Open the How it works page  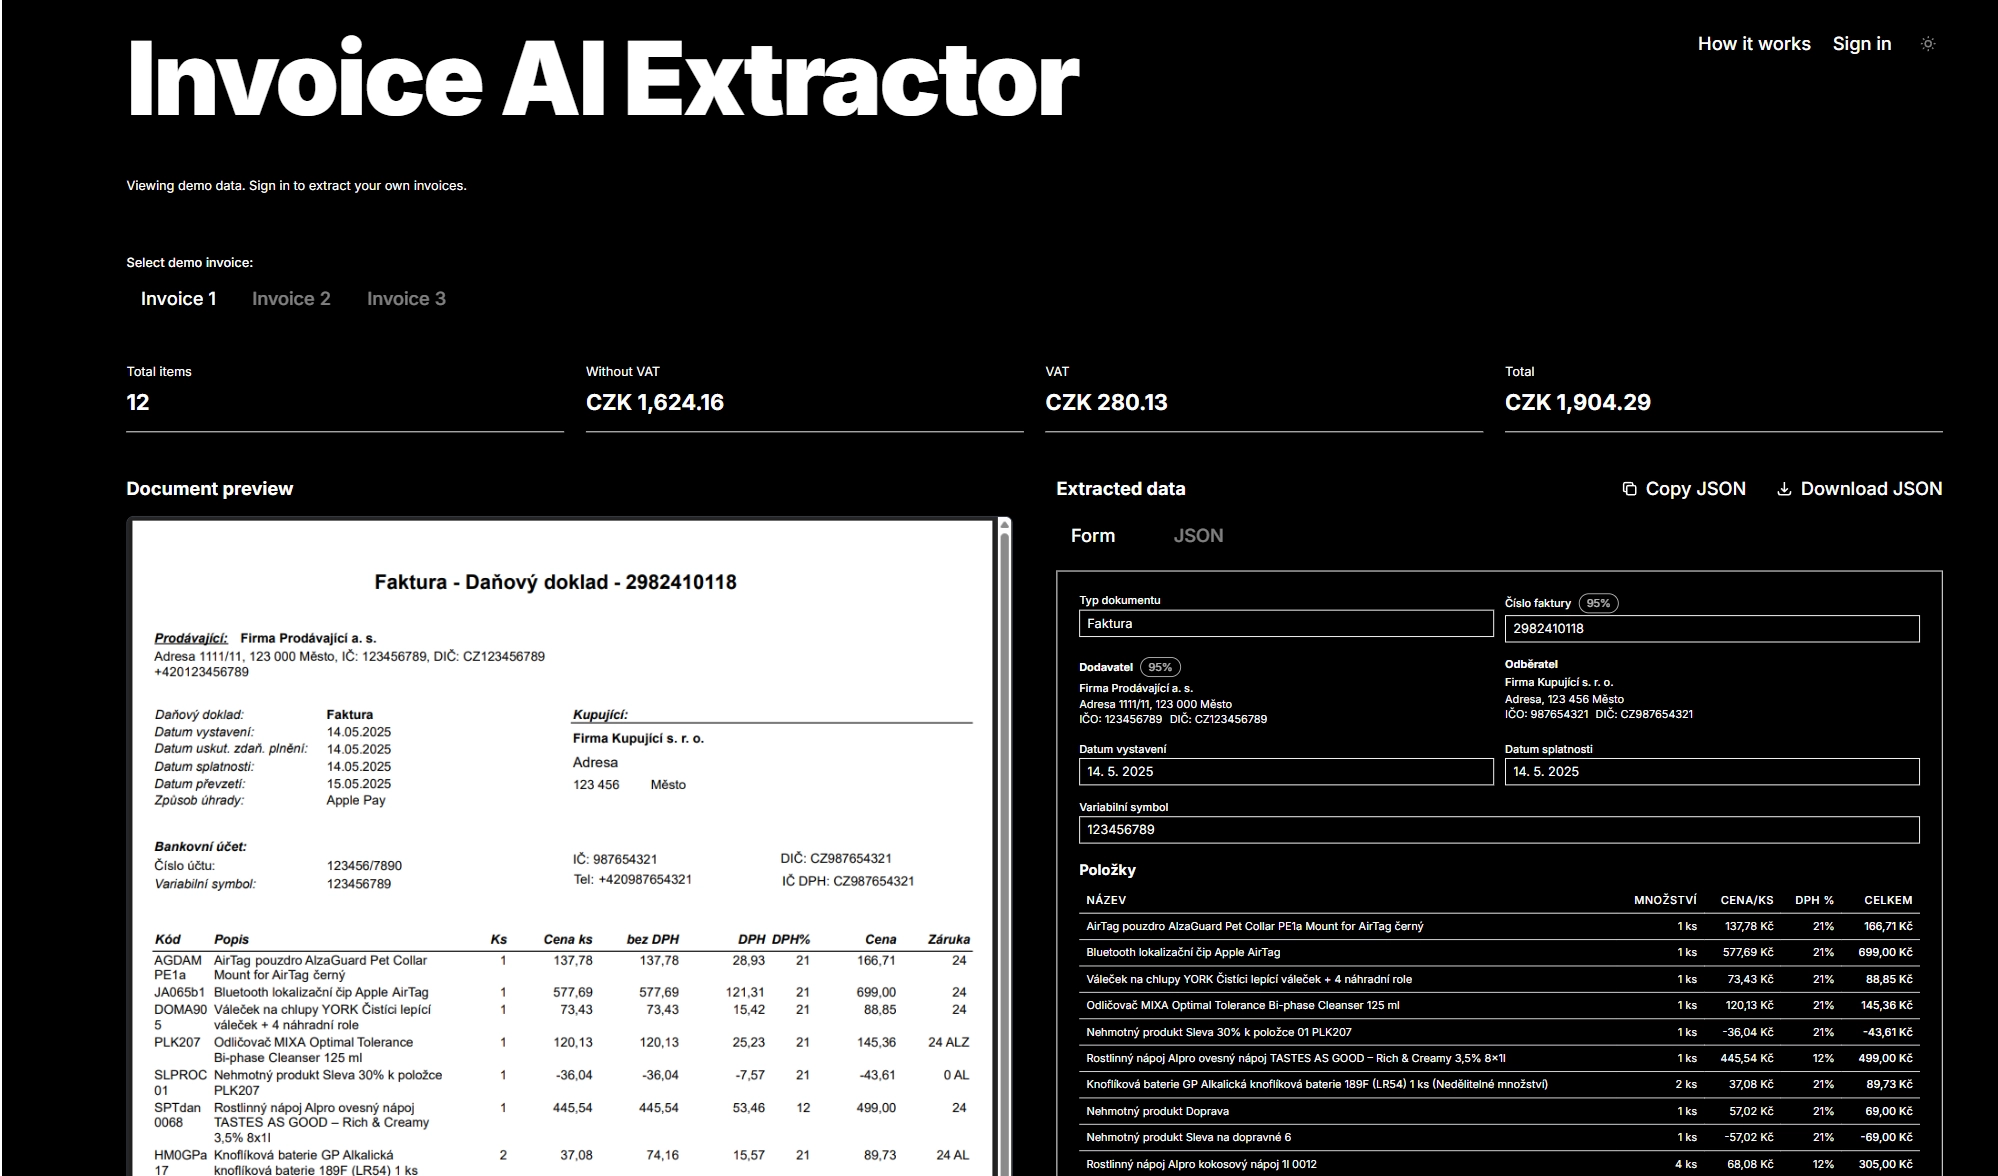point(1754,44)
